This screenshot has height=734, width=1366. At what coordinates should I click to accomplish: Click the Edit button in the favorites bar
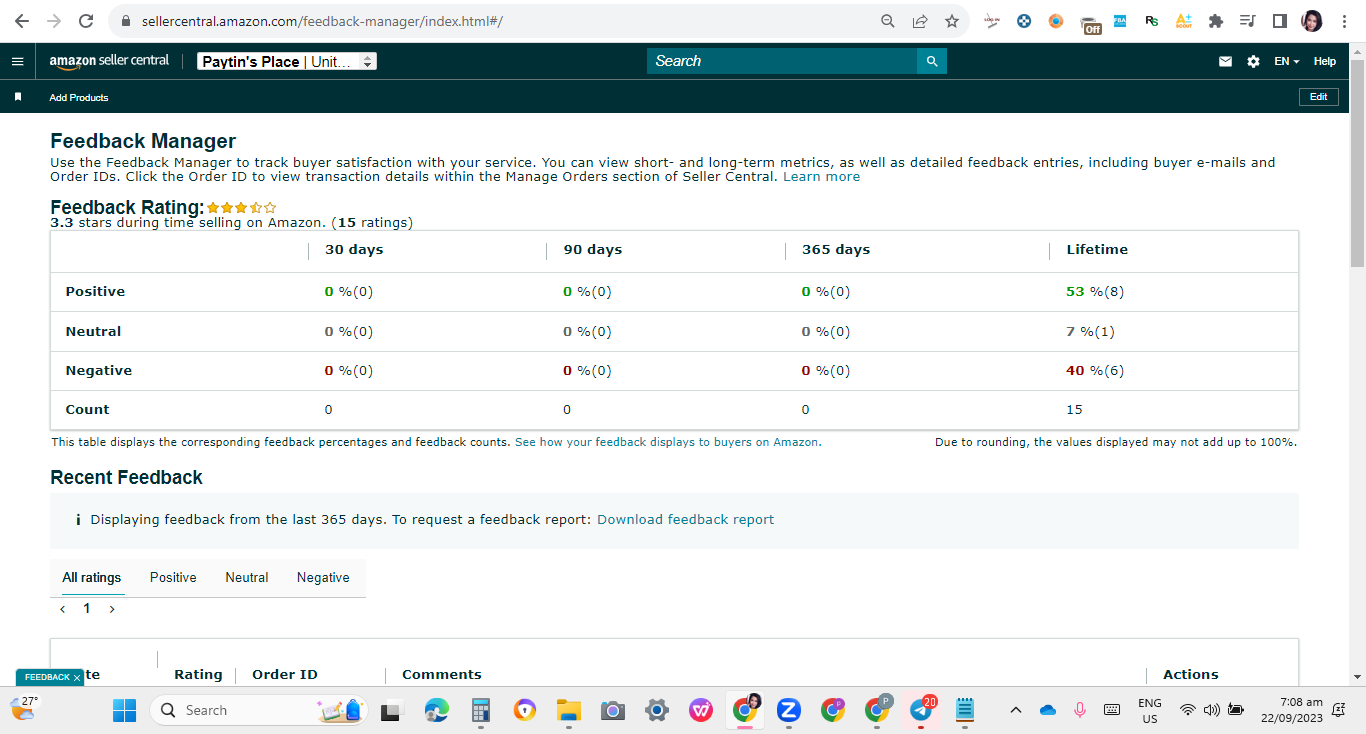point(1318,97)
